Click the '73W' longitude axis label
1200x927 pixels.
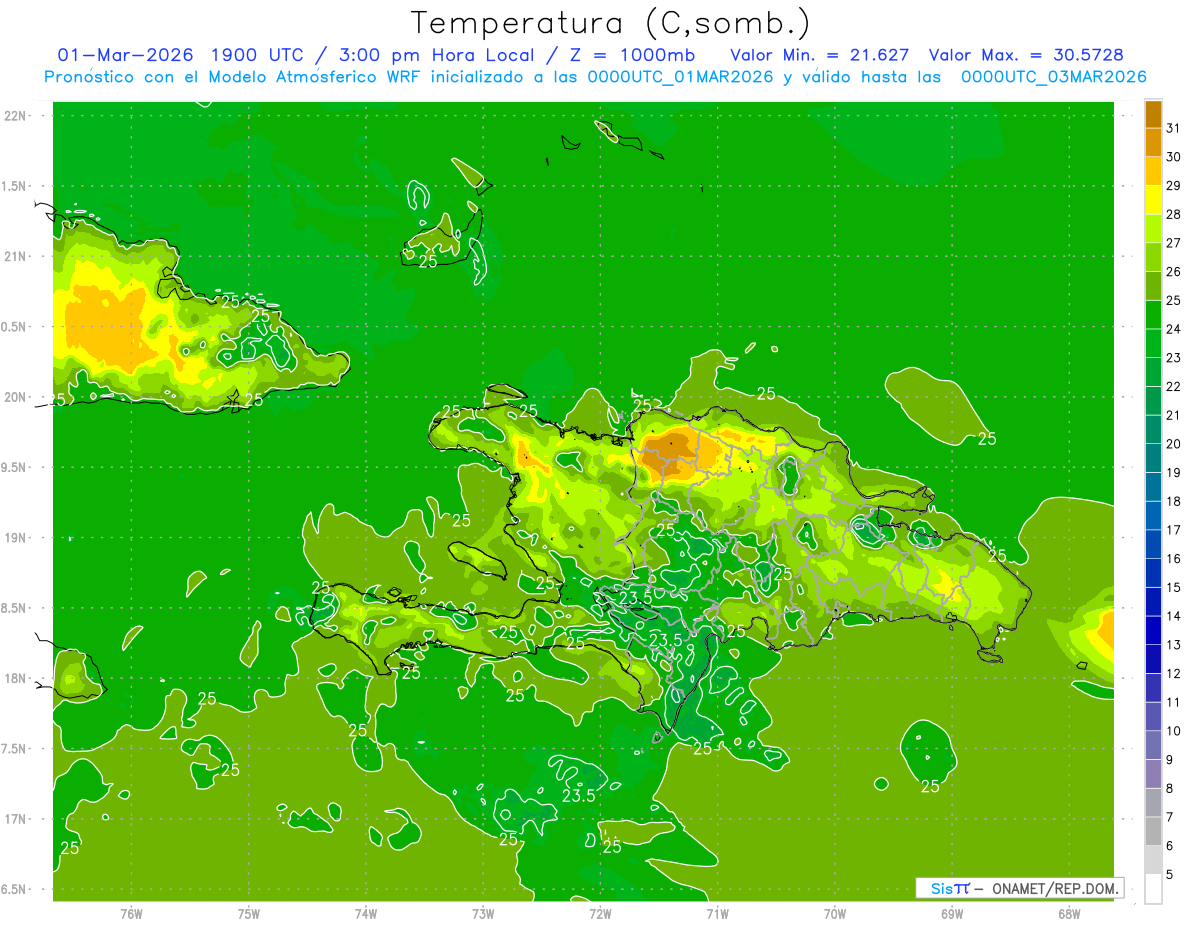(x=483, y=914)
